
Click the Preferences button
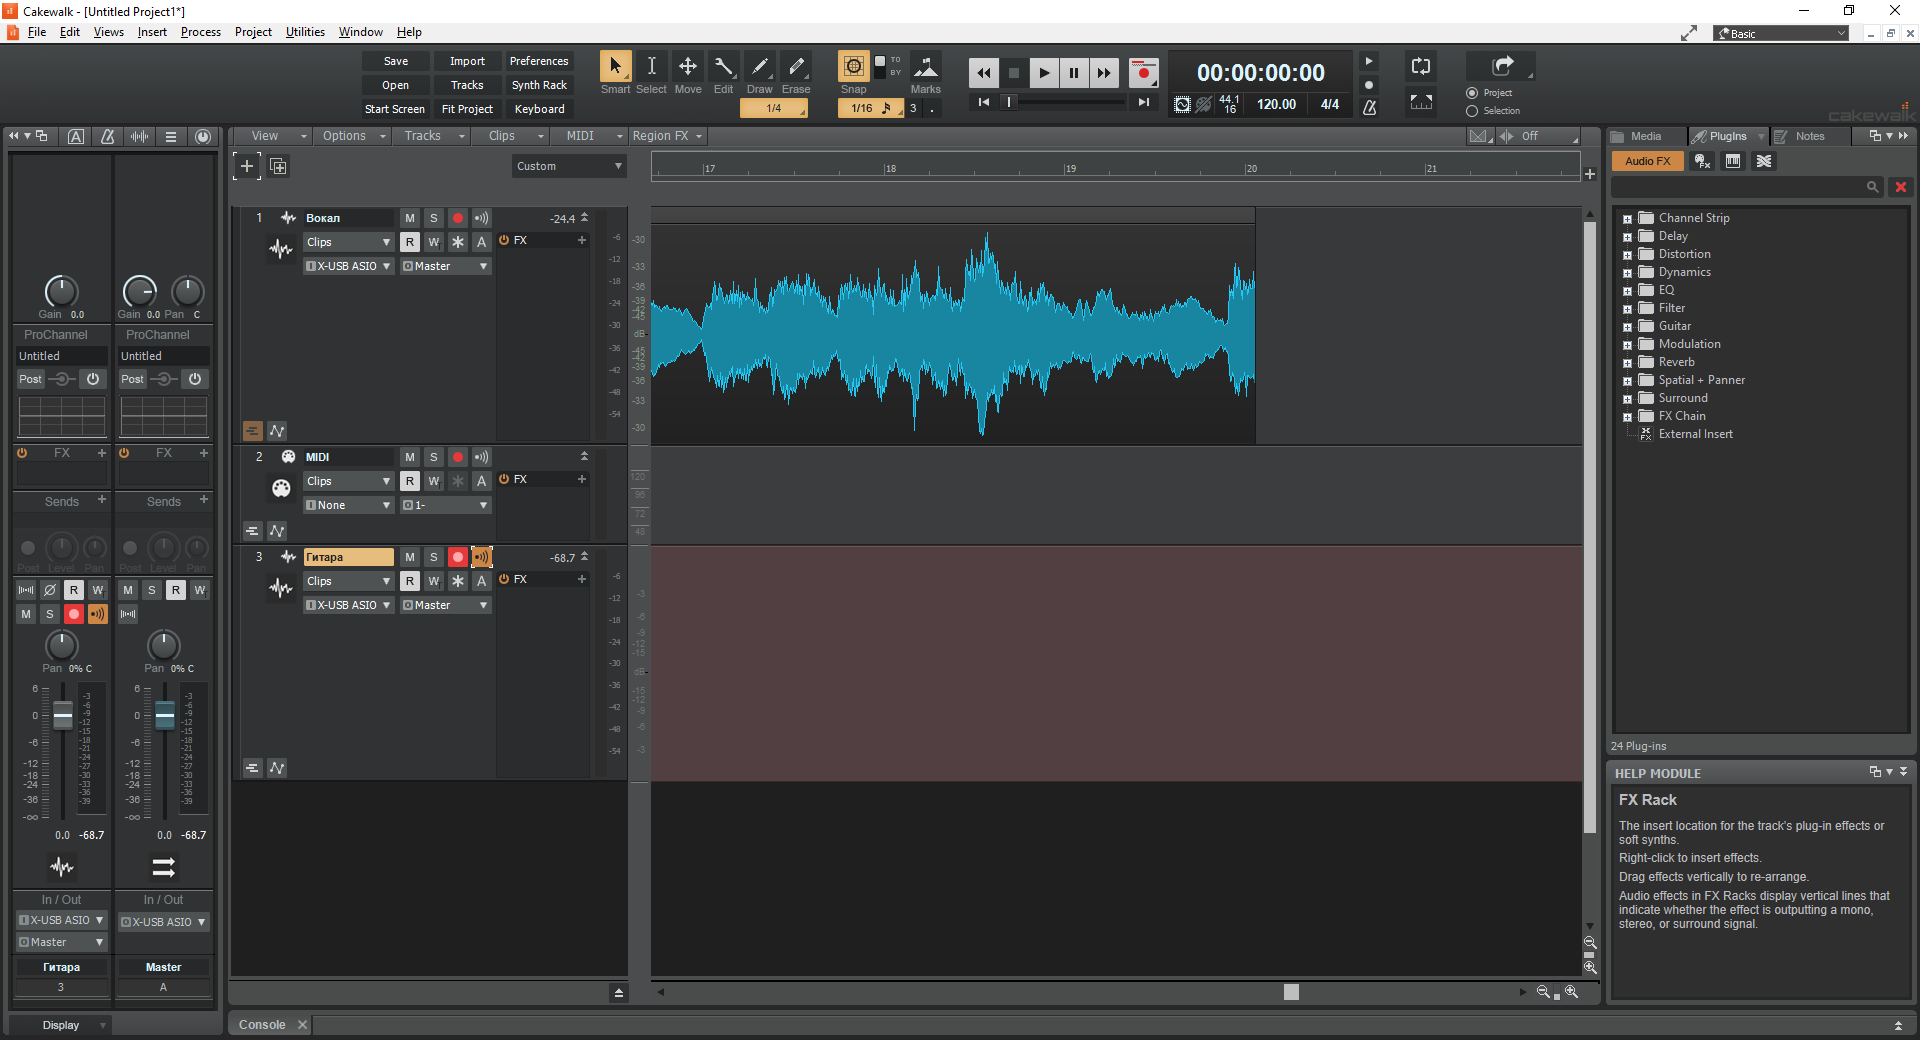(x=539, y=61)
